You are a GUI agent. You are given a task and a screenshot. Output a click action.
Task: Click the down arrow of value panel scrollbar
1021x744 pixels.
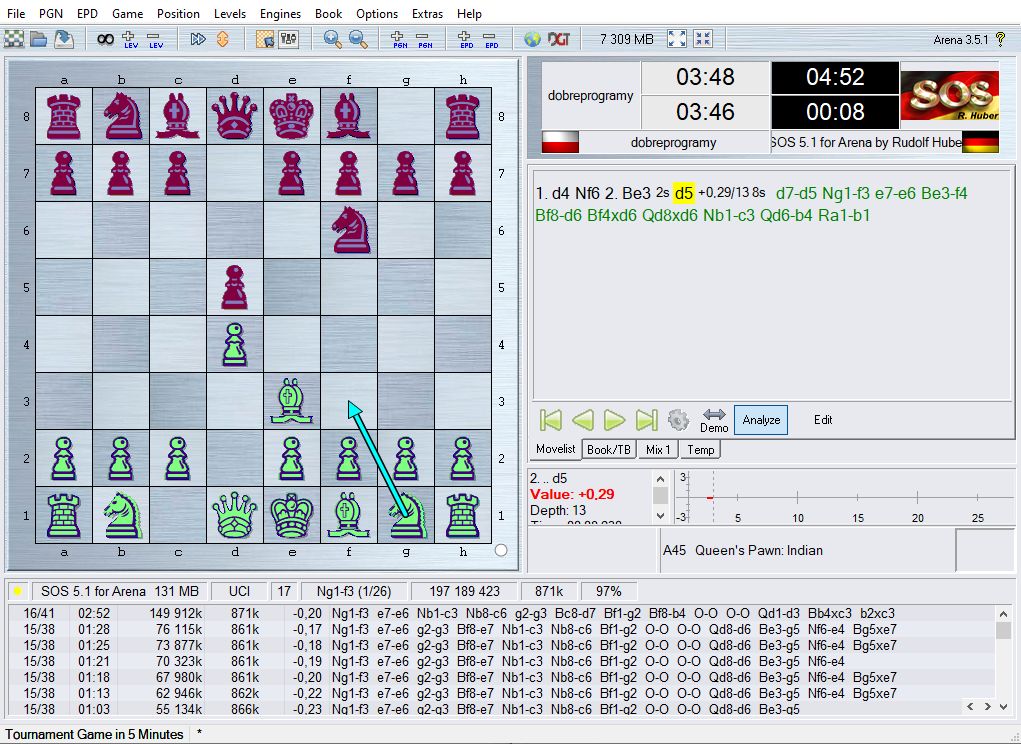(660, 516)
